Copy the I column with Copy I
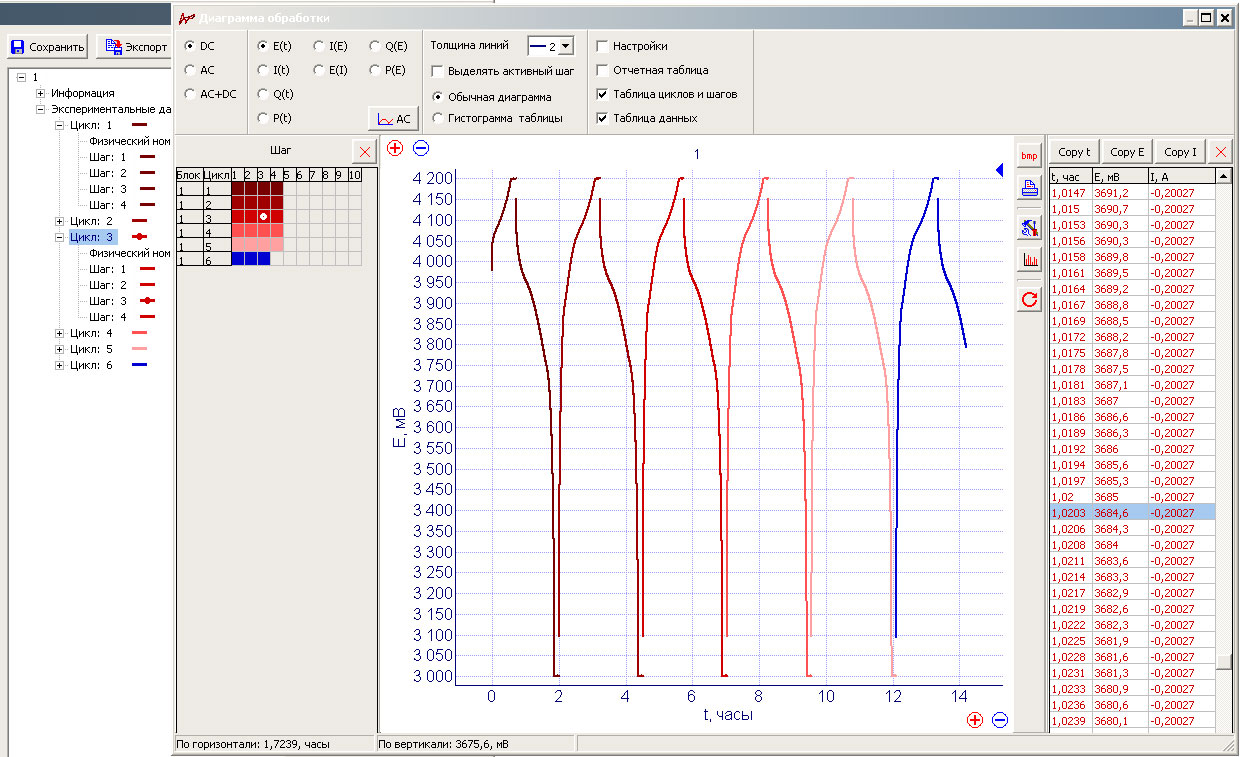 click(x=1180, y=152)
